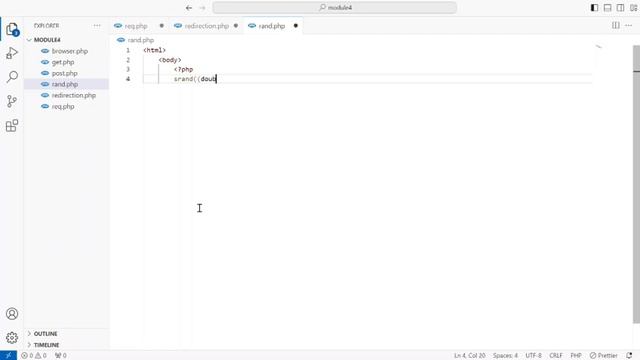Open the Extensions view

coord(12,125)
